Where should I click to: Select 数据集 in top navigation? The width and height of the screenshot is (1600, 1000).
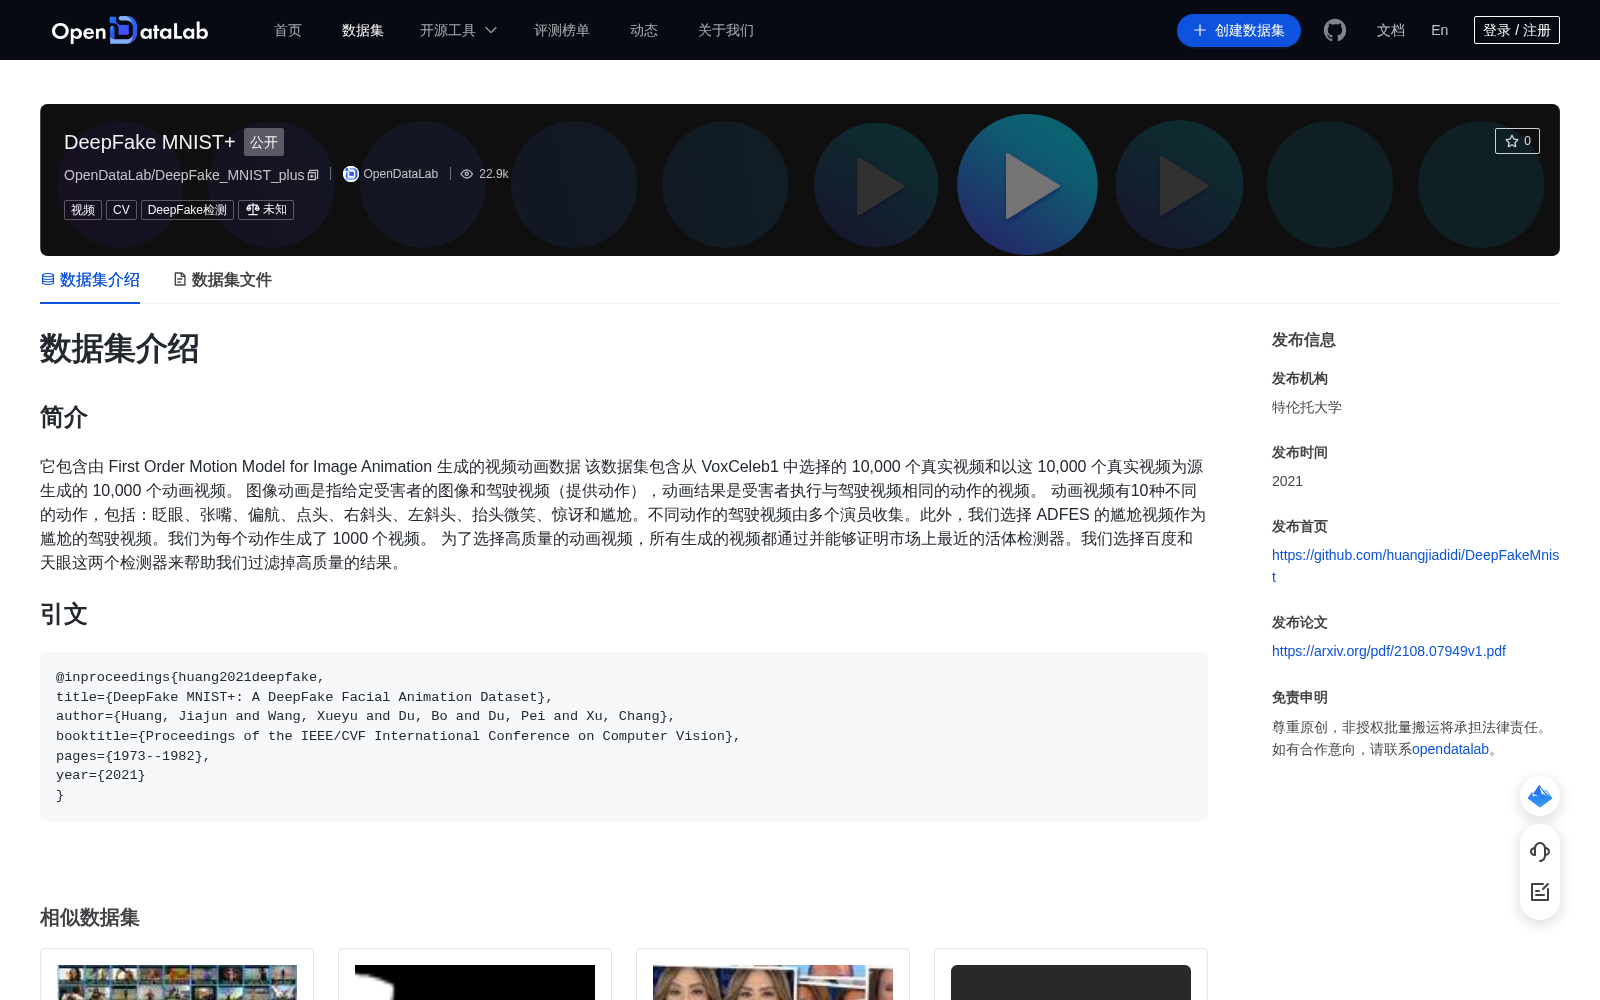coord(363,31)
